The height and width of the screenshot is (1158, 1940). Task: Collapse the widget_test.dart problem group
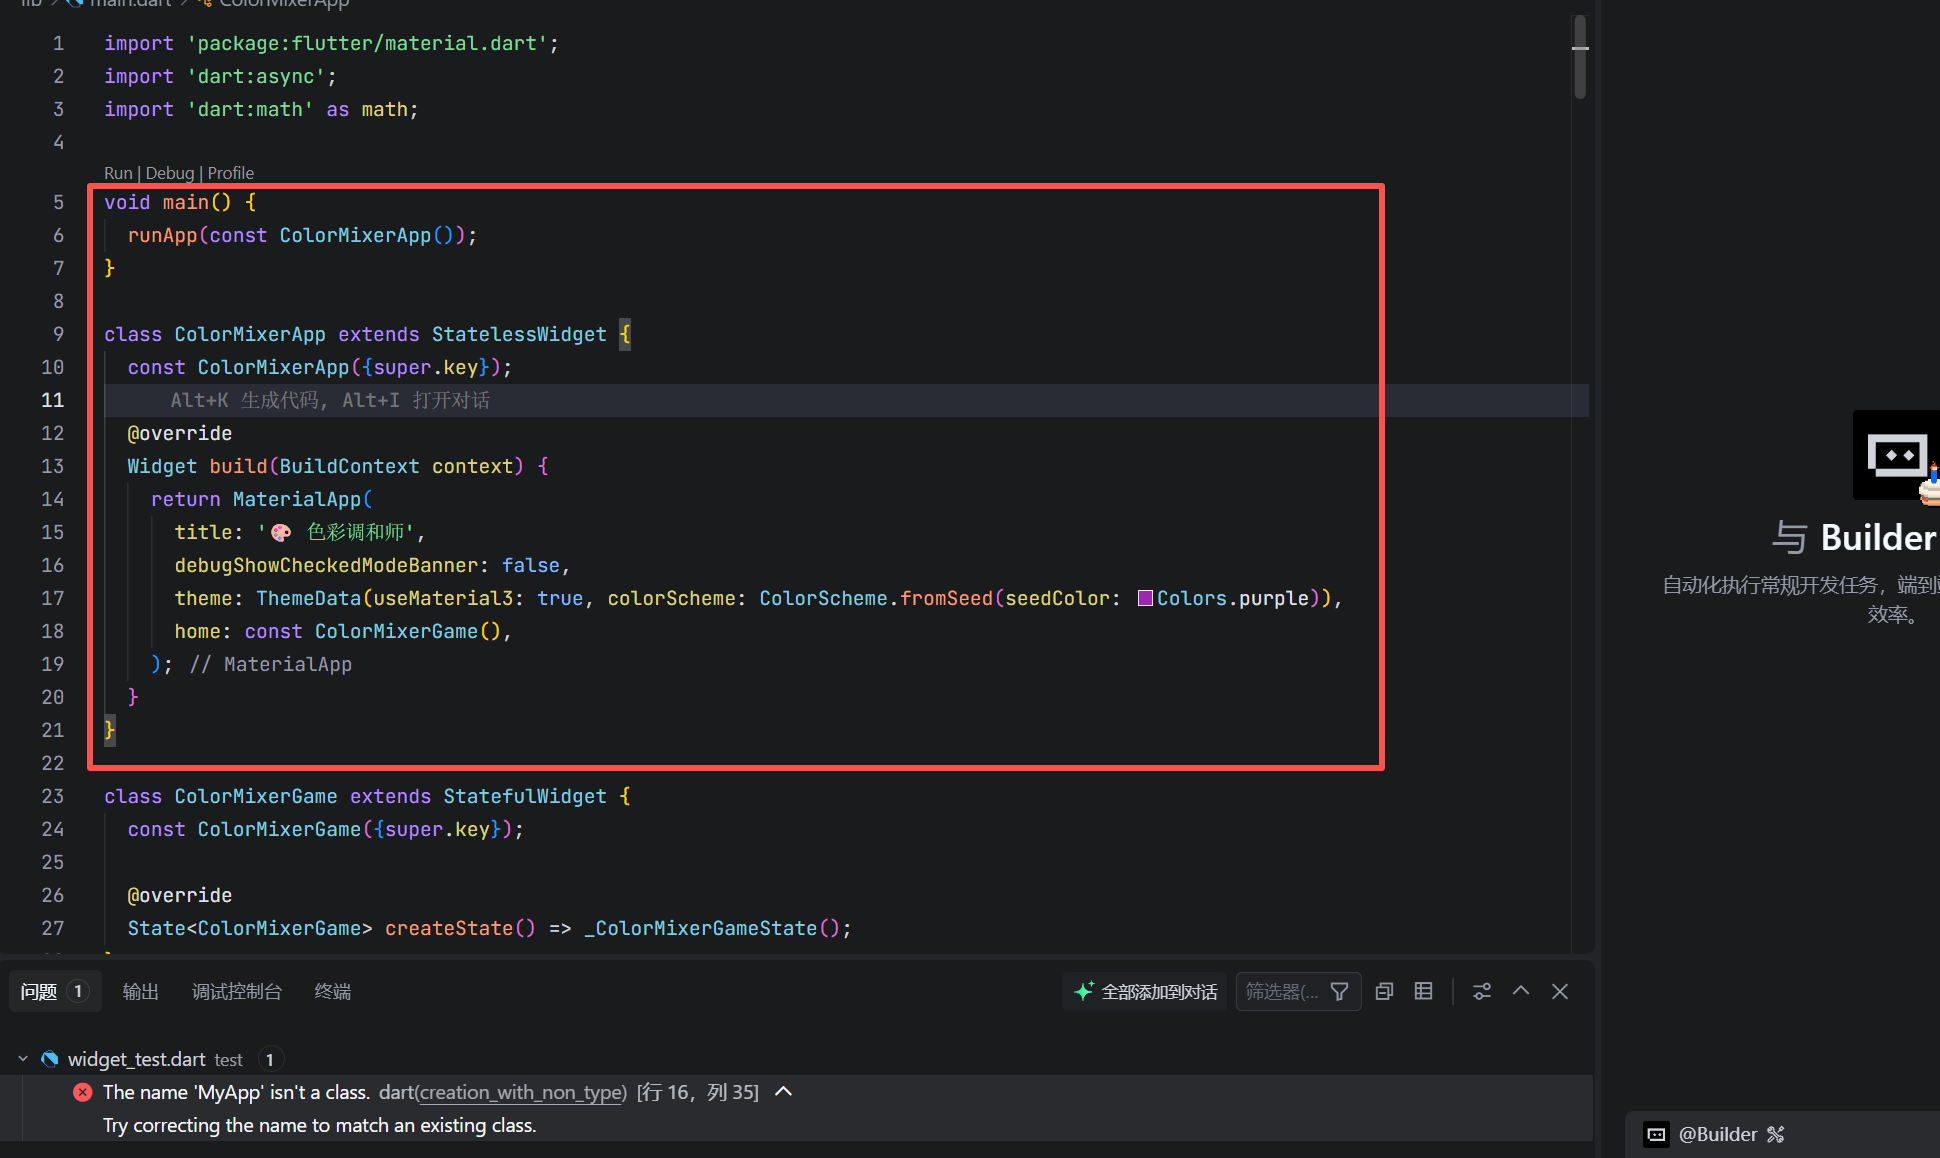(x=23, y=1059)
